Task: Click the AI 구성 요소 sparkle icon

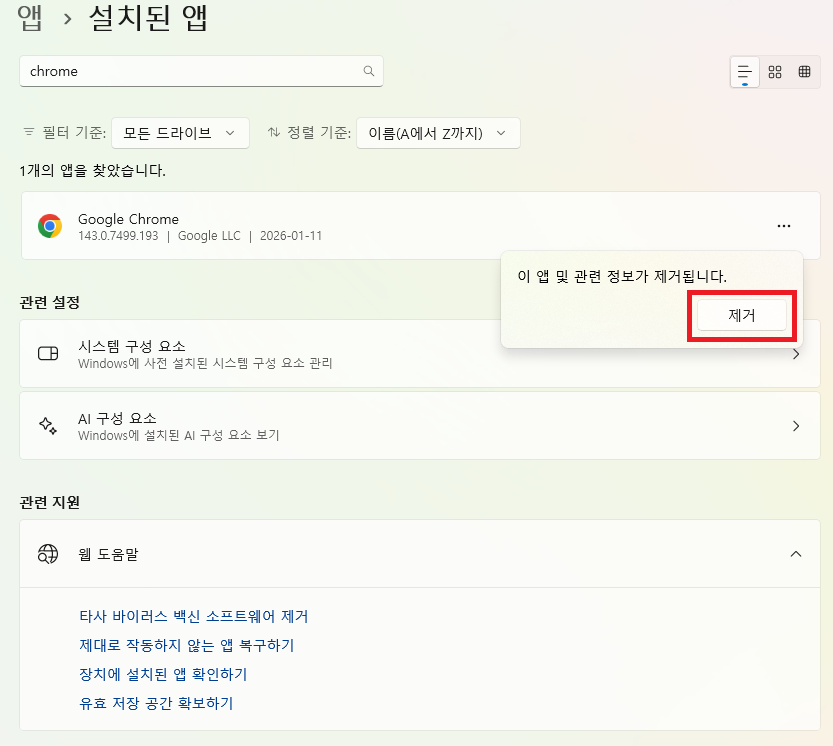Action: pos(48,426)
